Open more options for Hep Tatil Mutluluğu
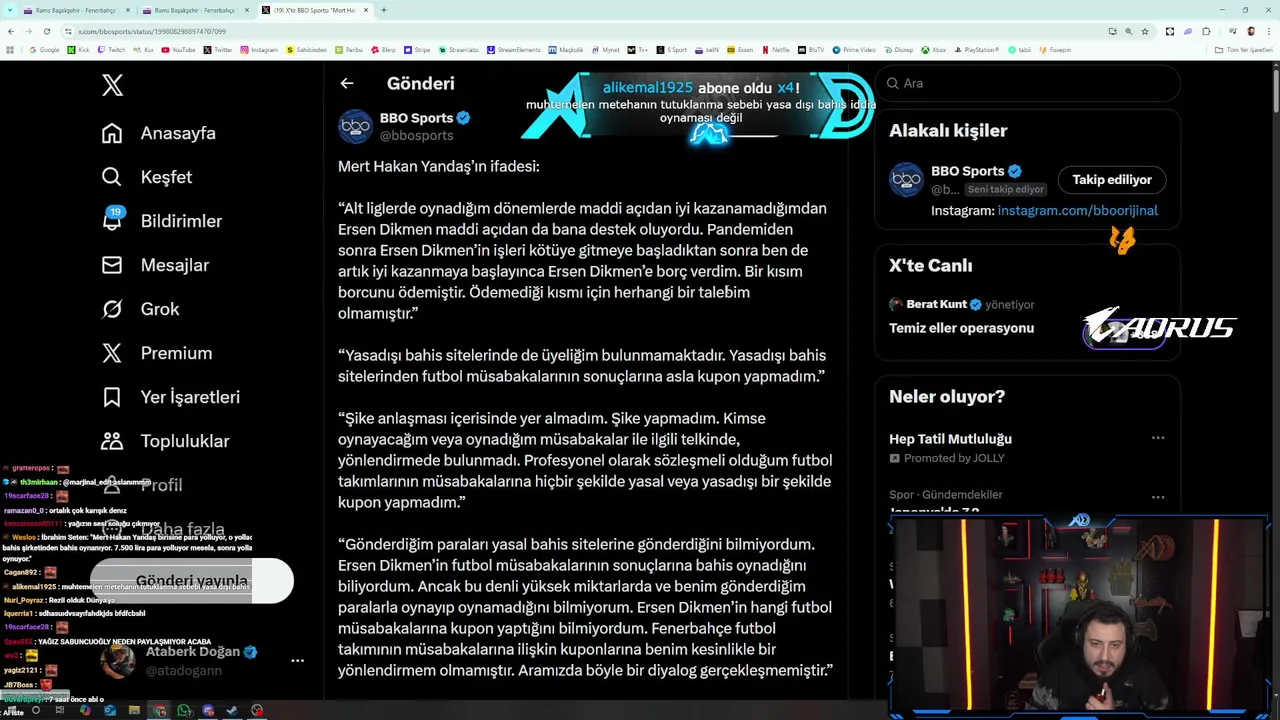This screenshot has width=1280, height=720. coord(1157,438)
